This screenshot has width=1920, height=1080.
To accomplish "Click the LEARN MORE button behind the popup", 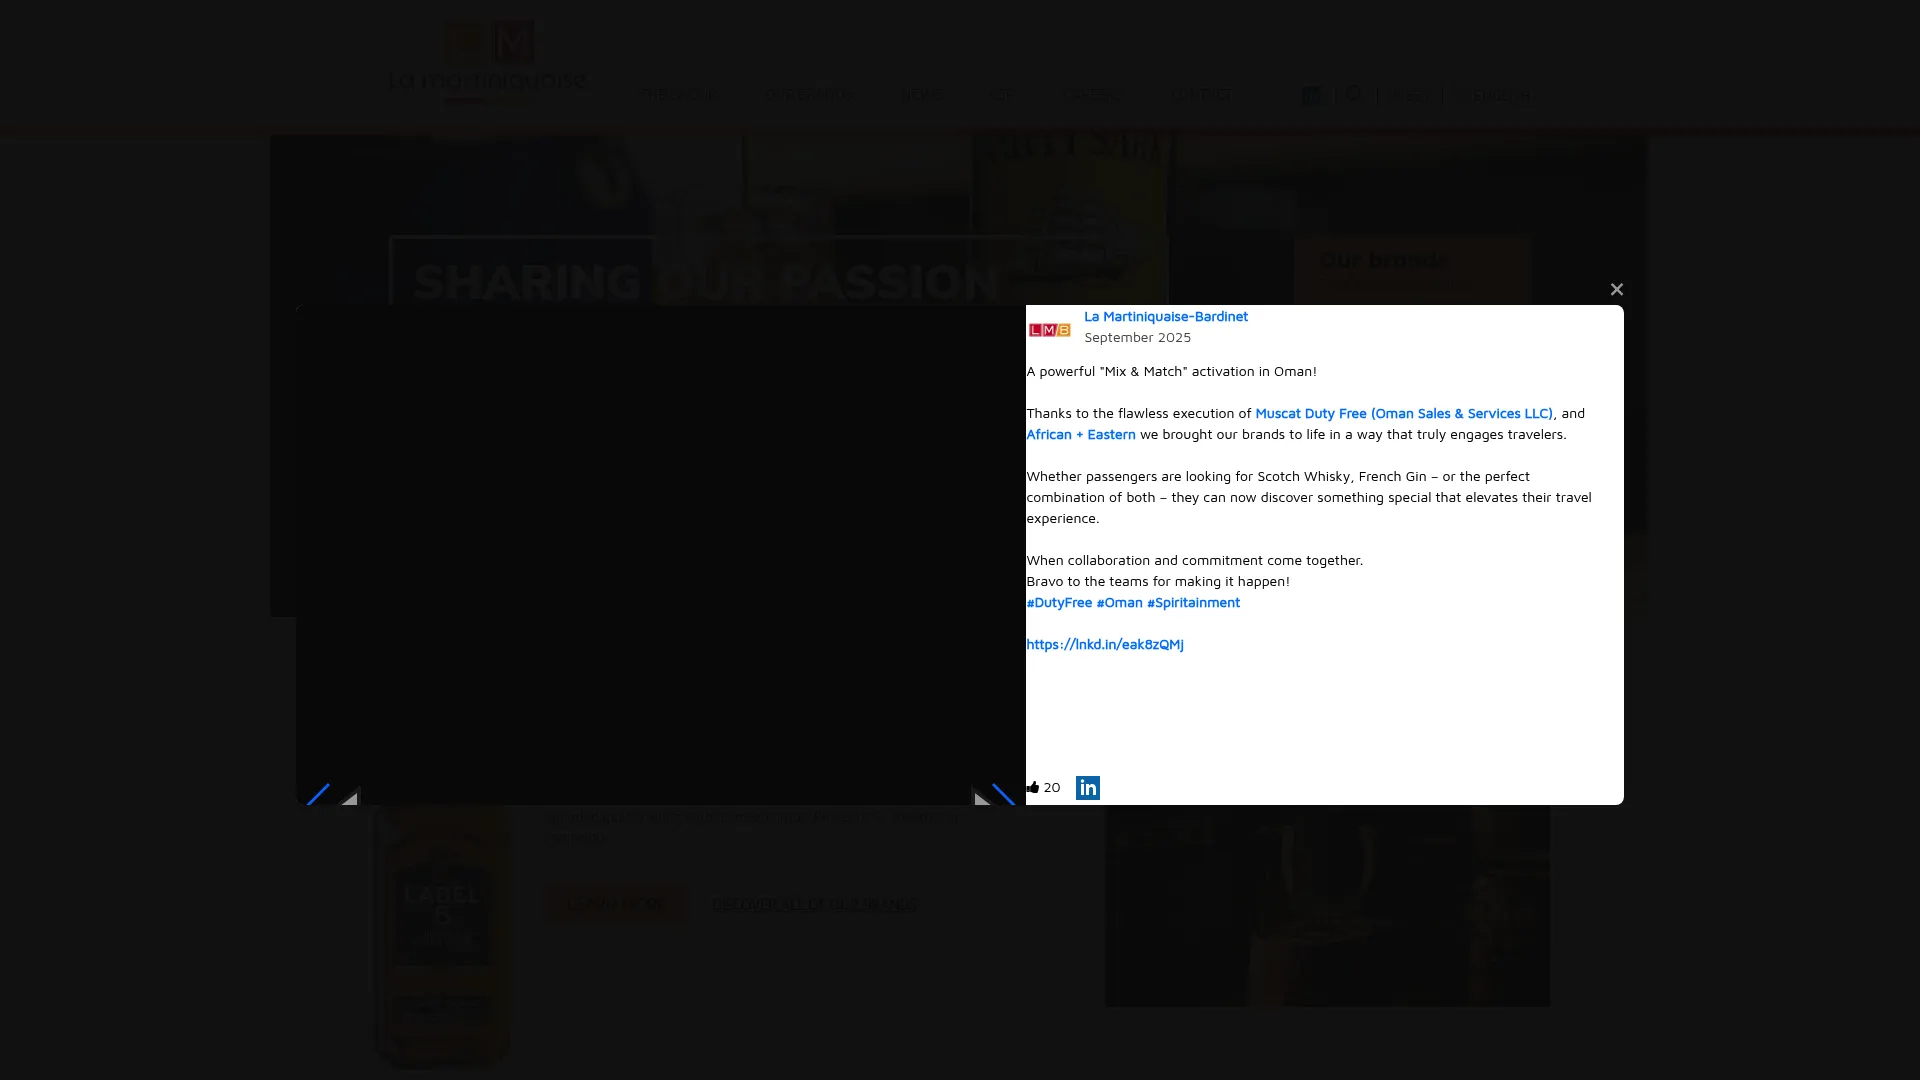I will (615, 904).
